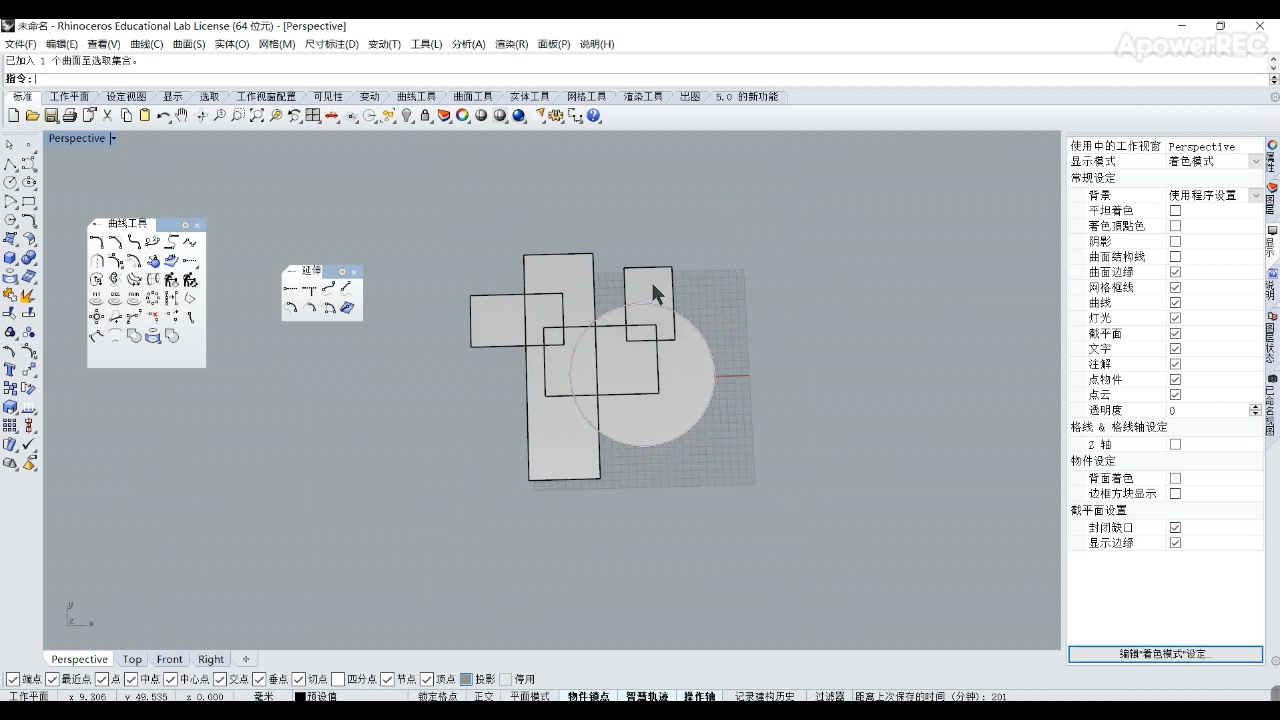Switch to Front viewport tab
Image resolution: width=1280 pixels, height=720 pixels.
169,659
